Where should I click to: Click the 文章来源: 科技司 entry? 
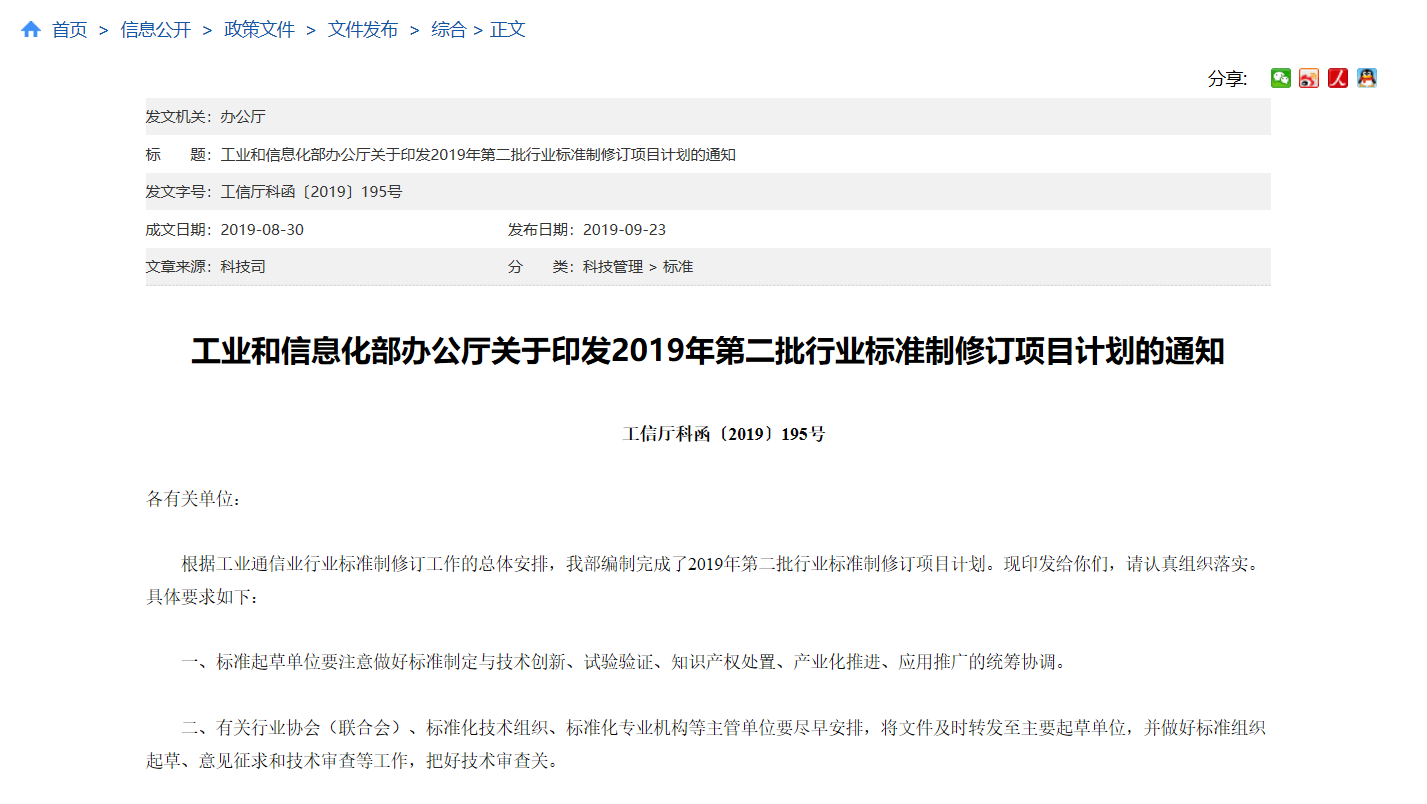(x=206, y=267)
